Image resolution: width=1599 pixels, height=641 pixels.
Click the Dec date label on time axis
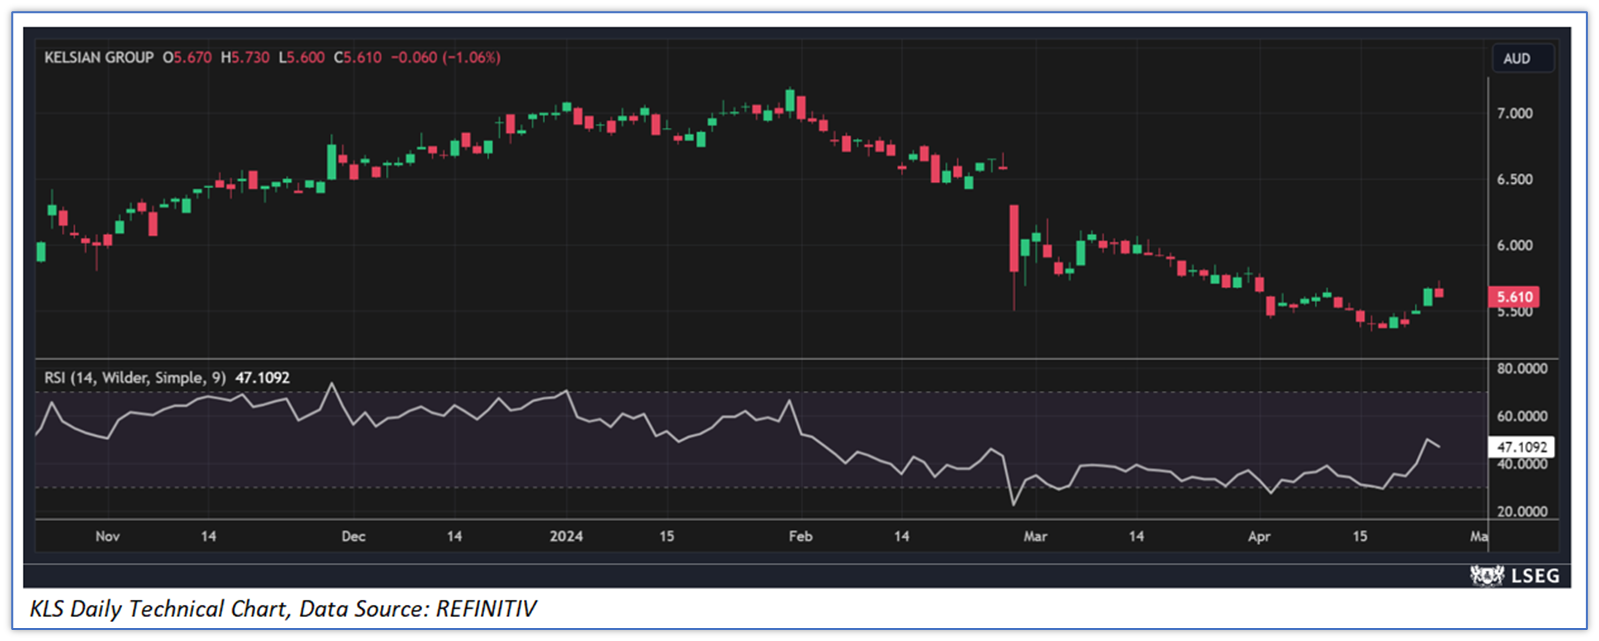coord(353,536)
